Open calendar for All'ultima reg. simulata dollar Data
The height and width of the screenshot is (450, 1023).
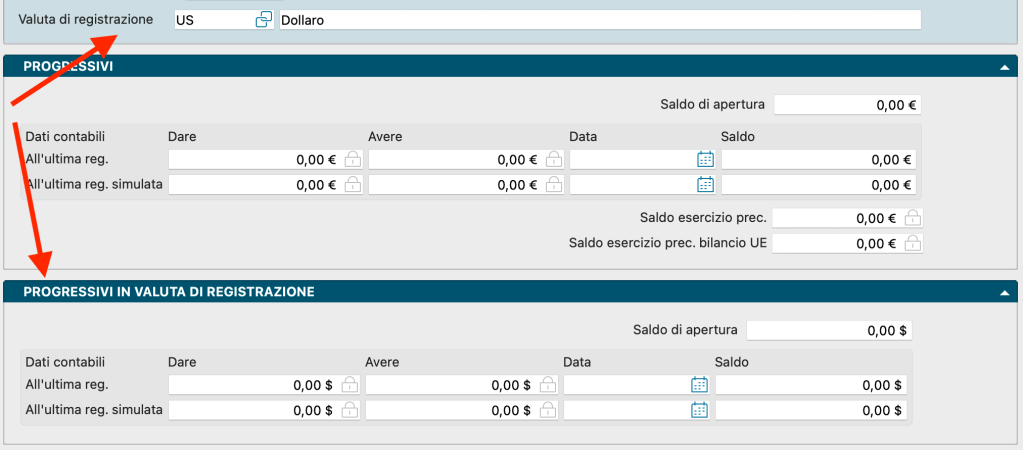pos(699,410)
